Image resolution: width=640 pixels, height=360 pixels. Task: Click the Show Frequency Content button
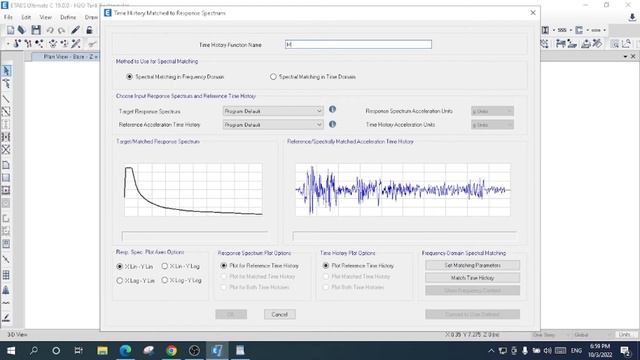point(472,291)
